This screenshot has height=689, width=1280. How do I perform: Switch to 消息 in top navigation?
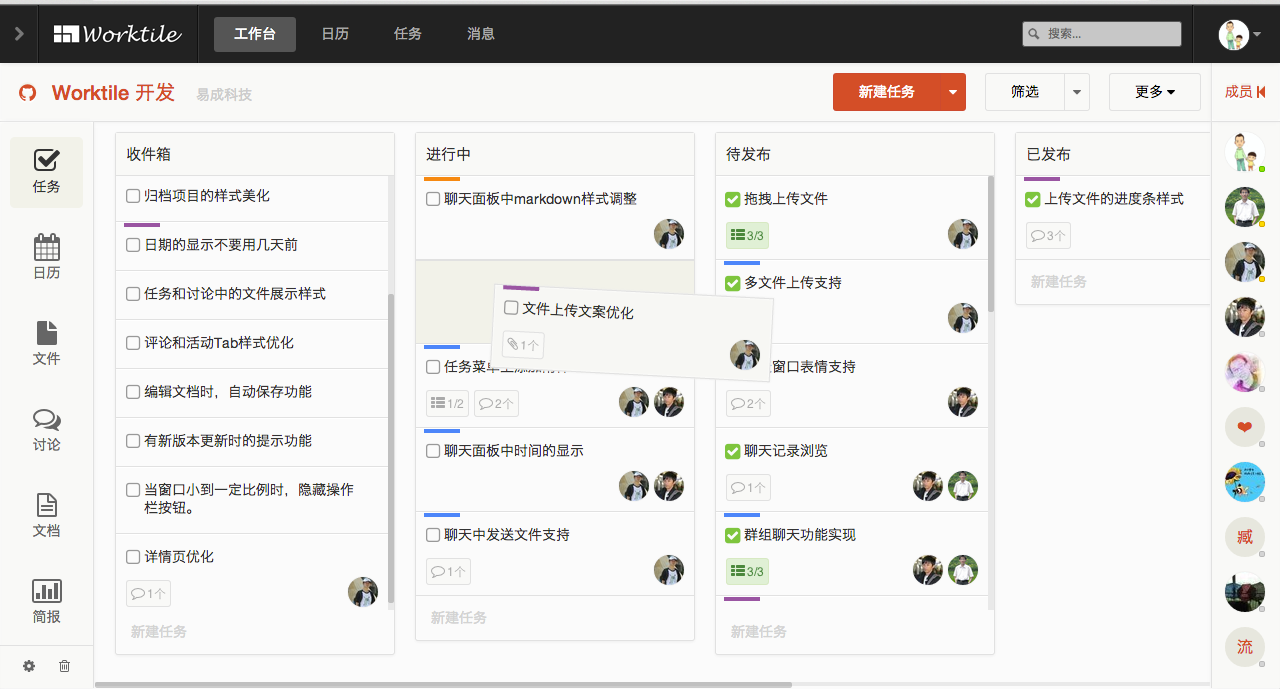point(481,34)
